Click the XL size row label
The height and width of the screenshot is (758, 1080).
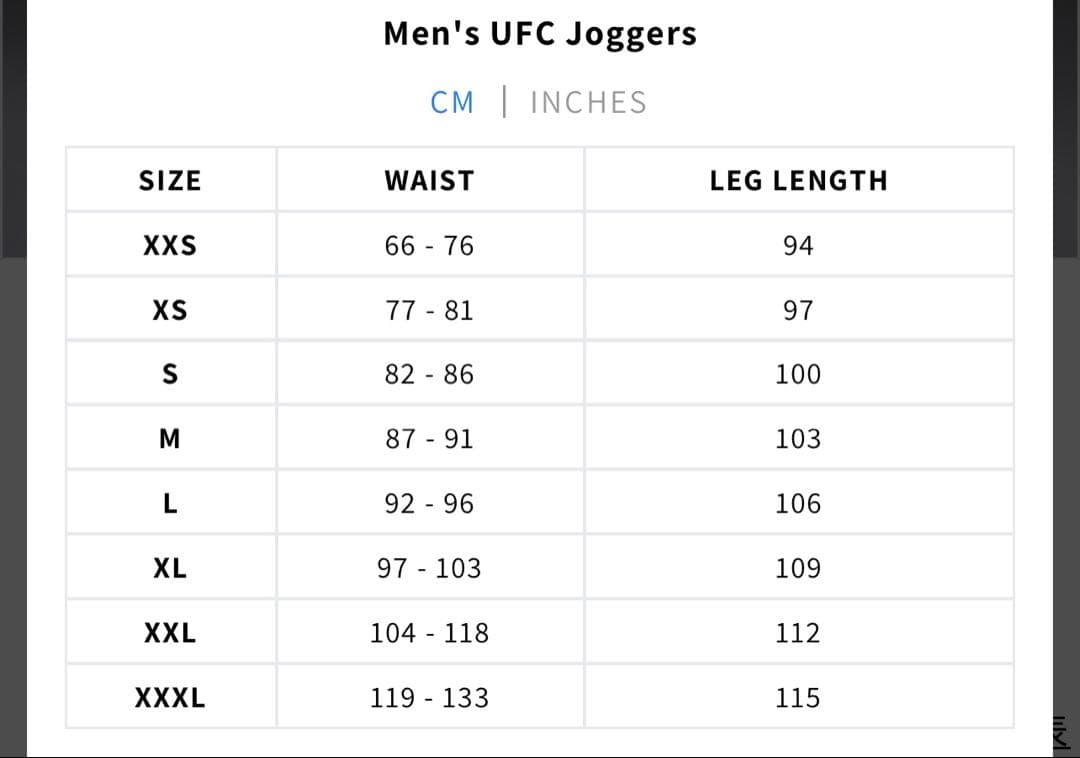170,569
